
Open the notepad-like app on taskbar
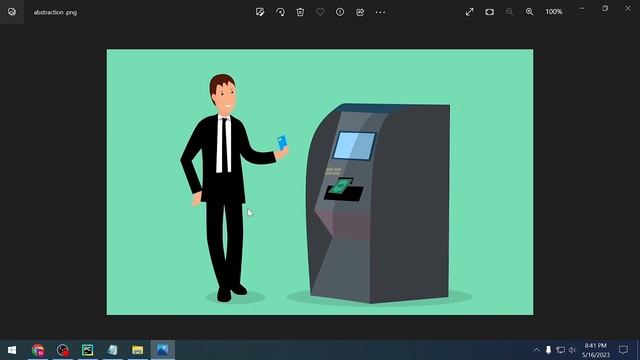coord(113,350)
